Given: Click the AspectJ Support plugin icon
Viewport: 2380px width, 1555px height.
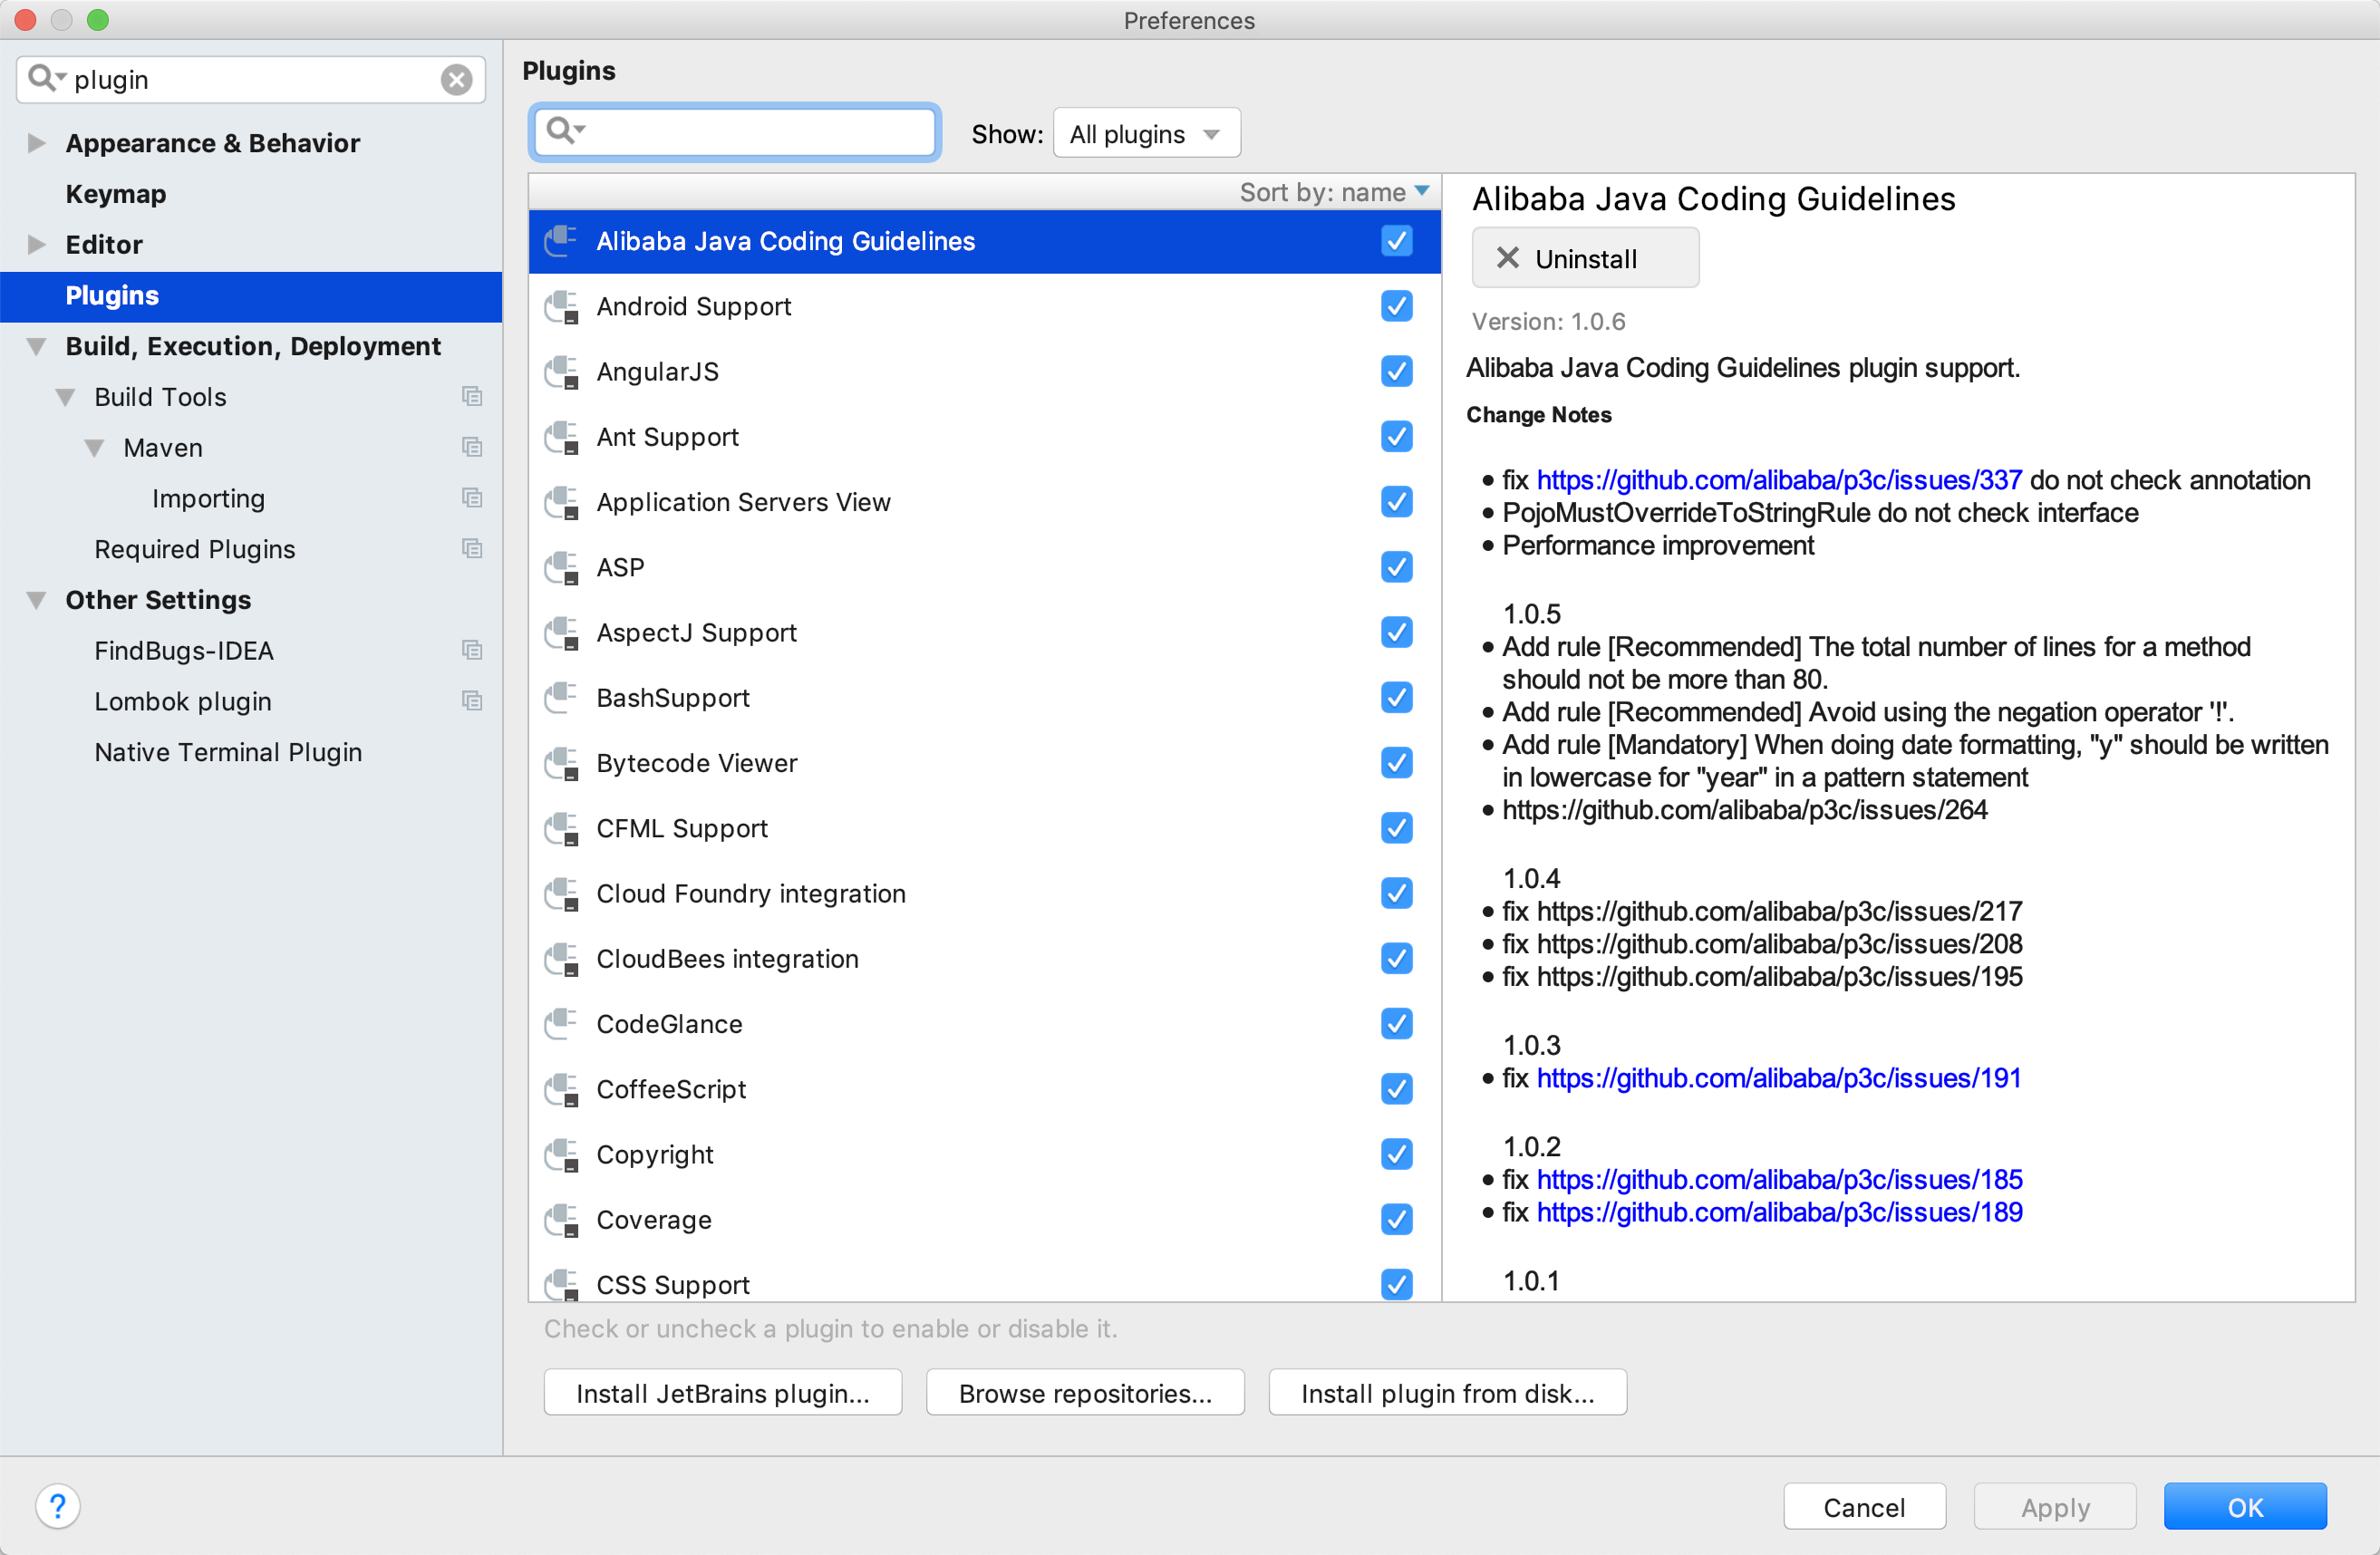Looking at the screenshot, I should point(561,632).
